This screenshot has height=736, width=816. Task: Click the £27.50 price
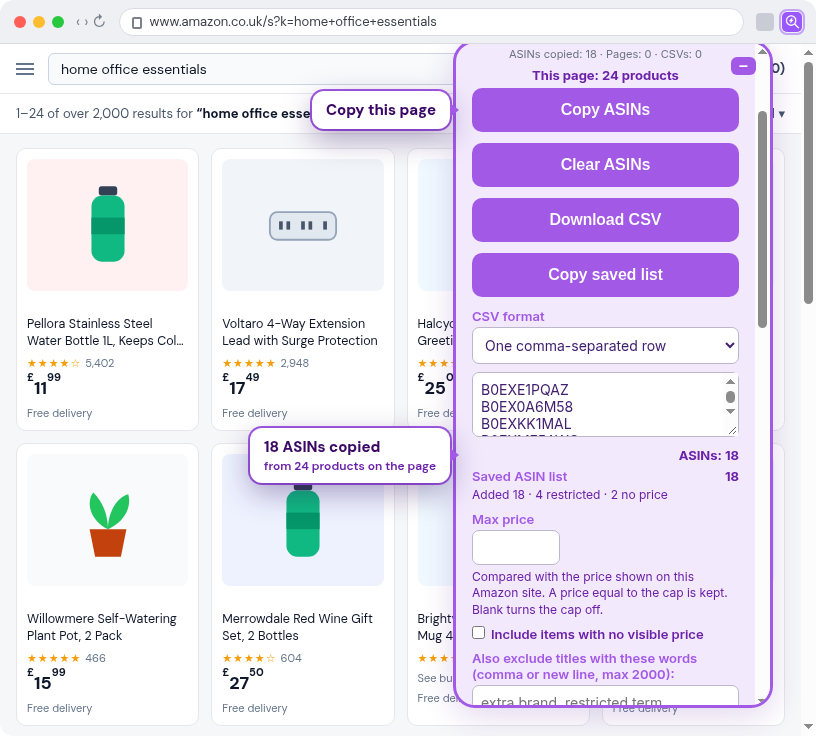[243, 679]
